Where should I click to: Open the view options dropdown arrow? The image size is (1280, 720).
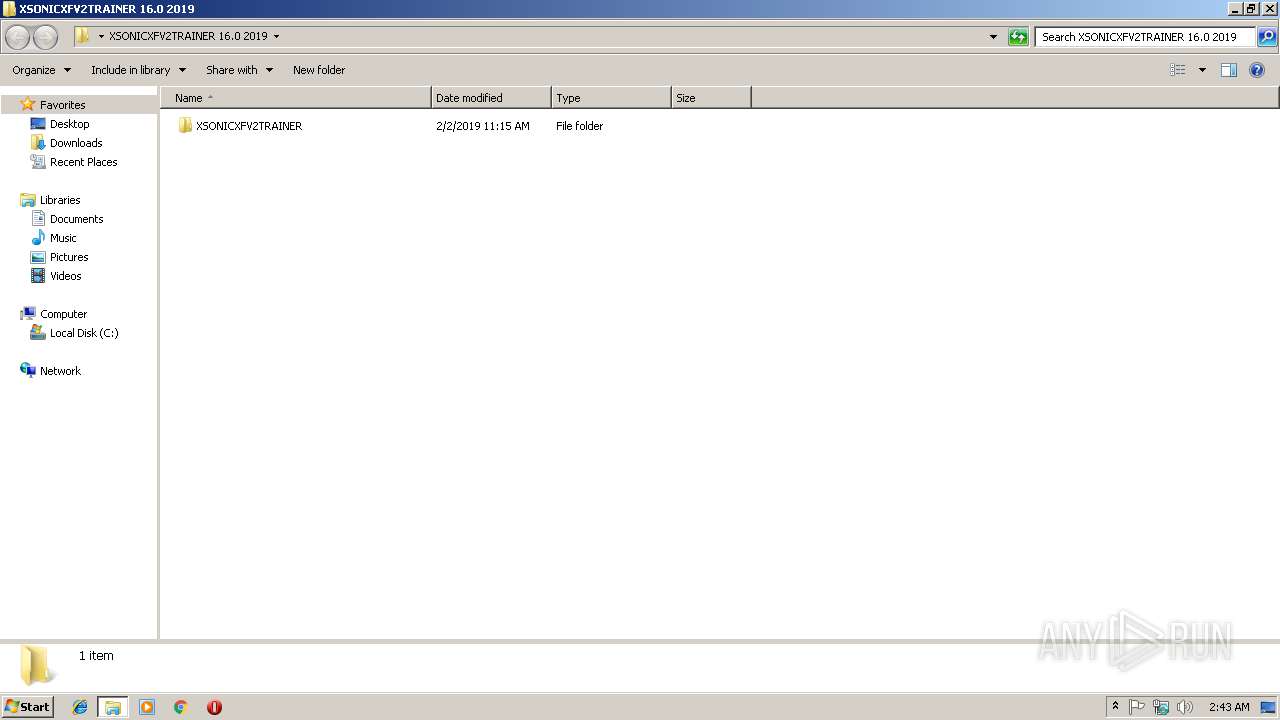tap(1202, 70)
